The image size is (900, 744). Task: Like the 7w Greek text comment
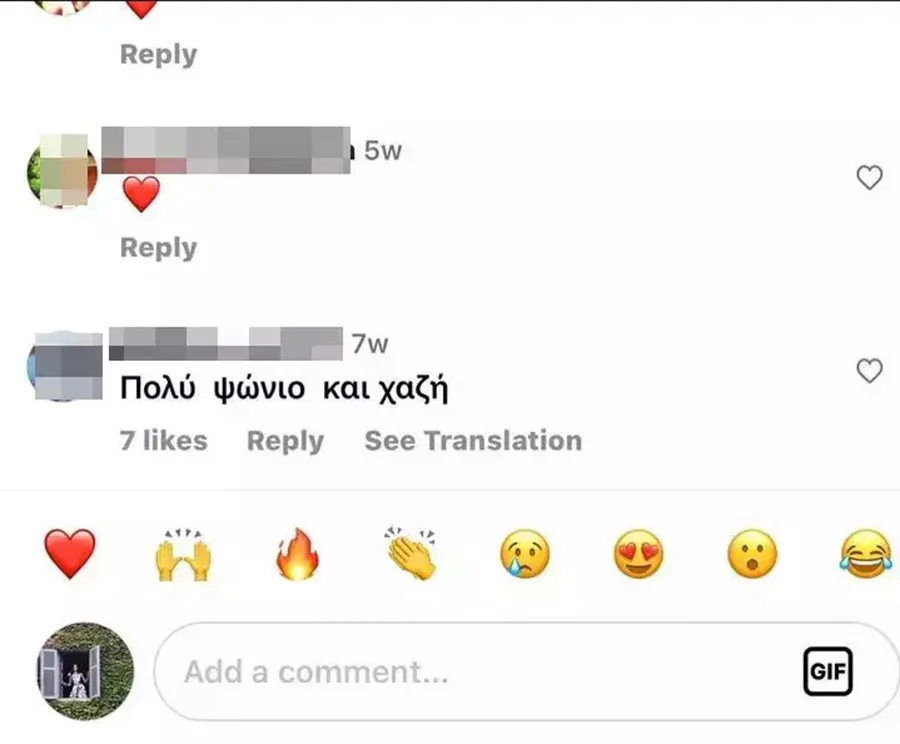(870, 371)
